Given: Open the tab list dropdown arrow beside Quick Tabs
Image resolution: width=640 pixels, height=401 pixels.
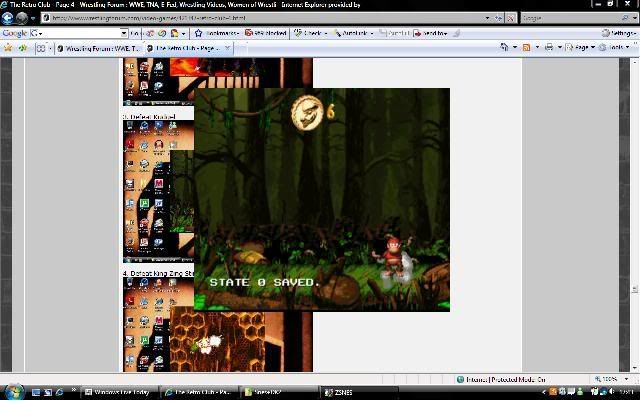Looking at the screenshot, I should (x=50, y=48).
